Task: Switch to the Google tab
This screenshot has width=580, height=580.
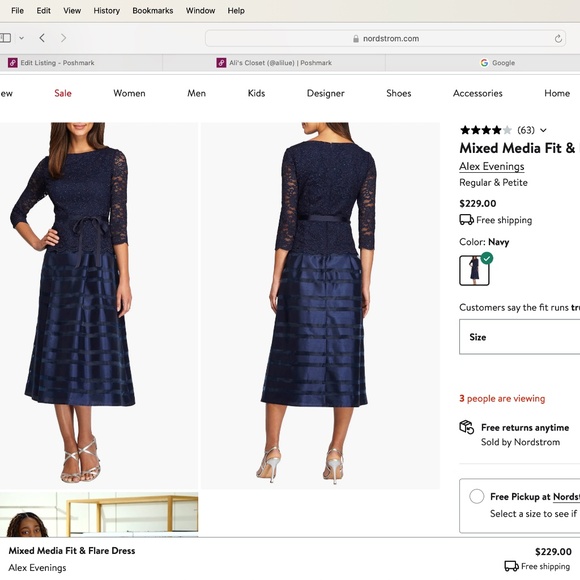Action: [483, 63]
